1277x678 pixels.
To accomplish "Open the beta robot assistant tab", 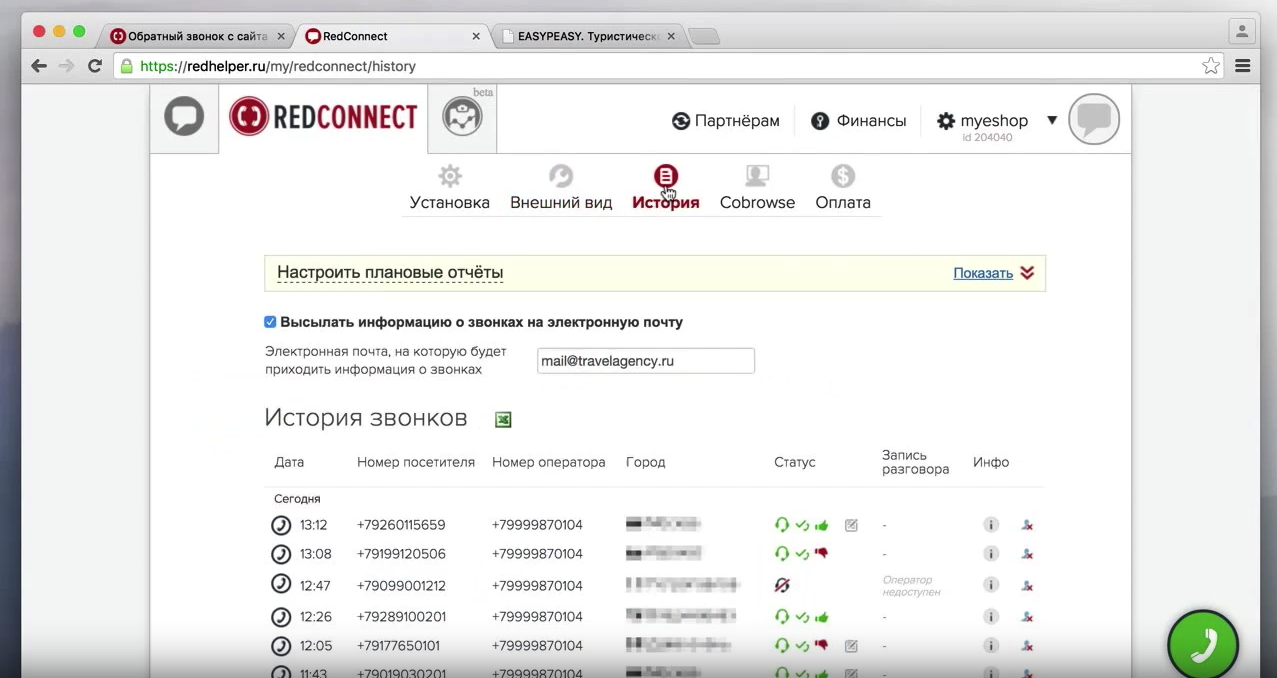I will (462, 117).
